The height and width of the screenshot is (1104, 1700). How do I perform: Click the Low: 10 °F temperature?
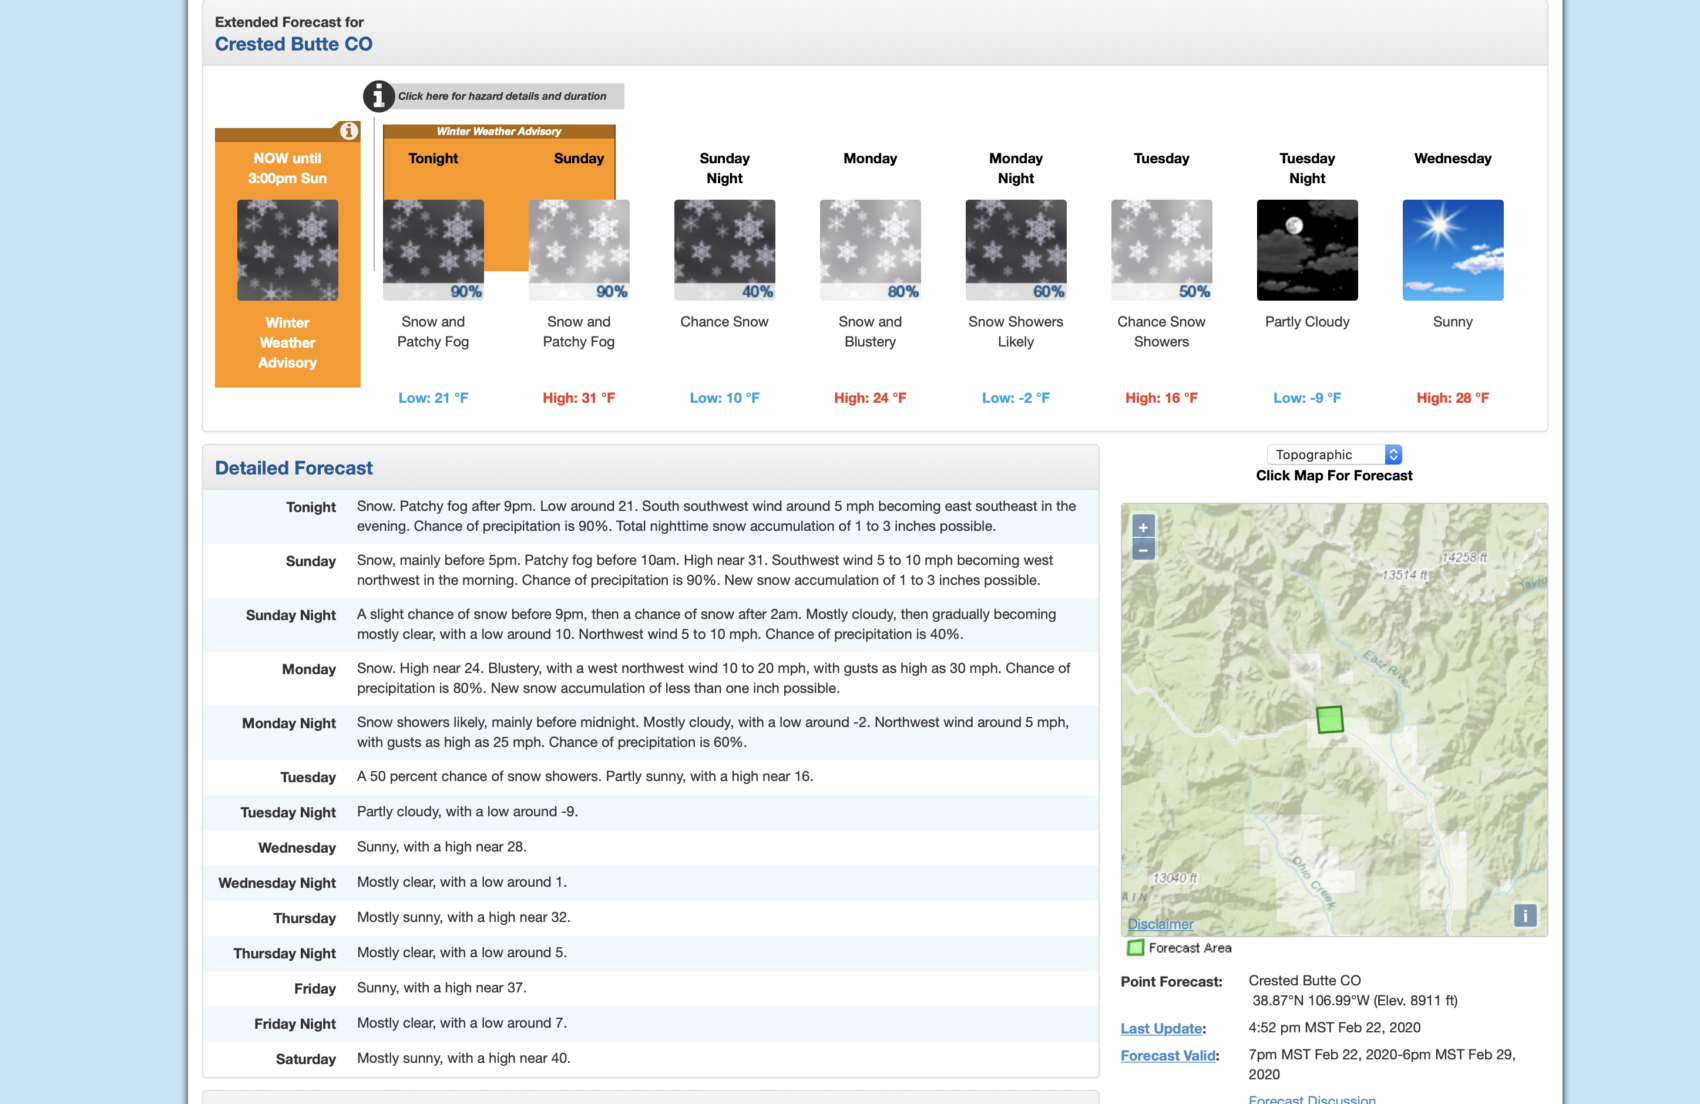tap(725, 398)
